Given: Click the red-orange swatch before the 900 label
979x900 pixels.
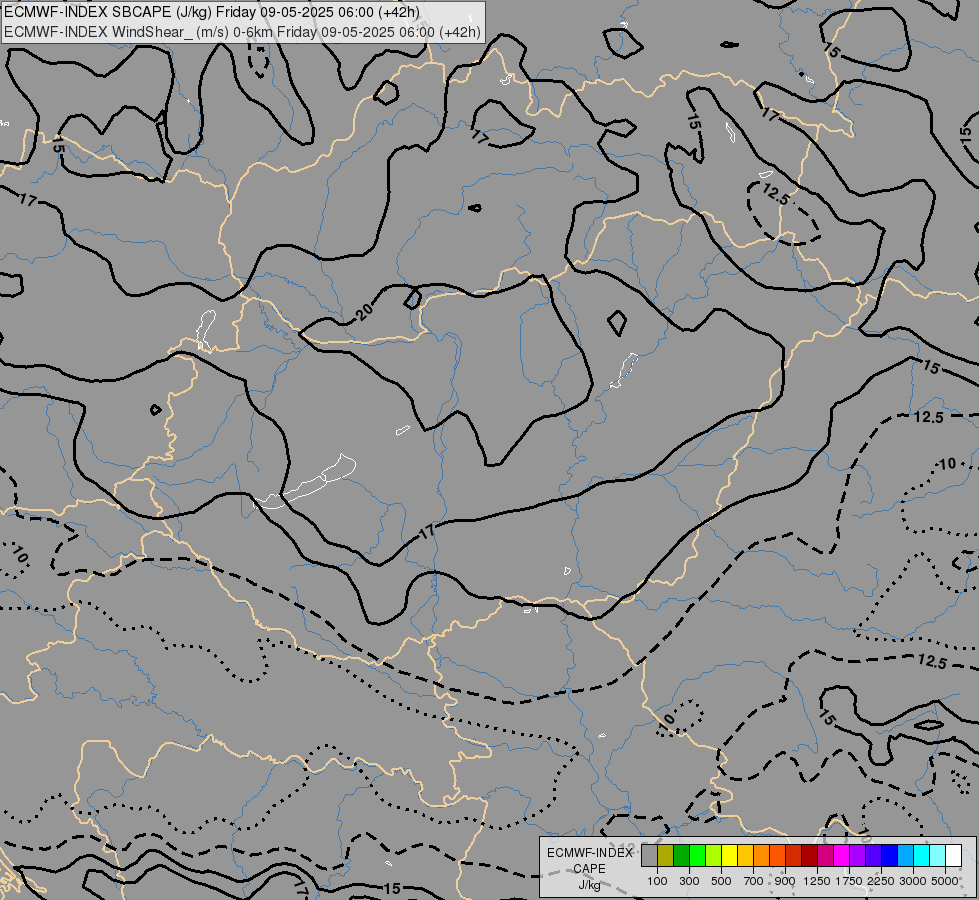Looking at the screenshot, I should (777, 855).
